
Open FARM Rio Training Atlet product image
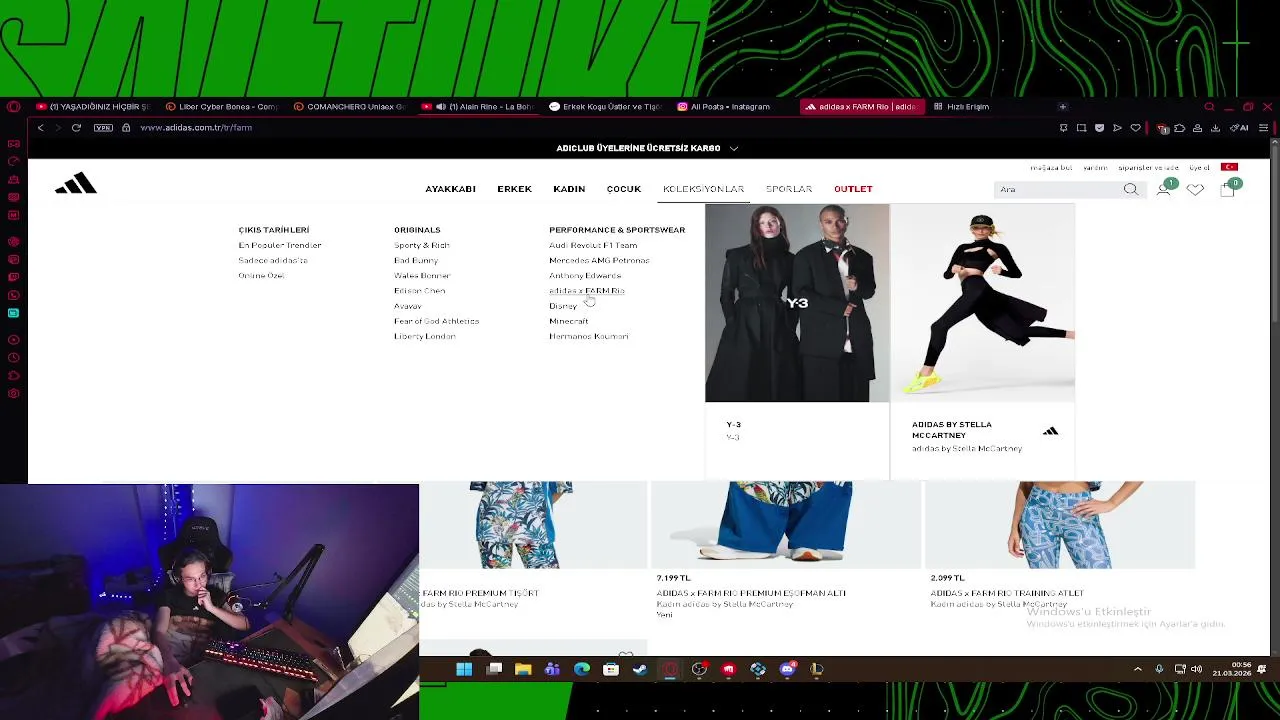[1059, 525]
